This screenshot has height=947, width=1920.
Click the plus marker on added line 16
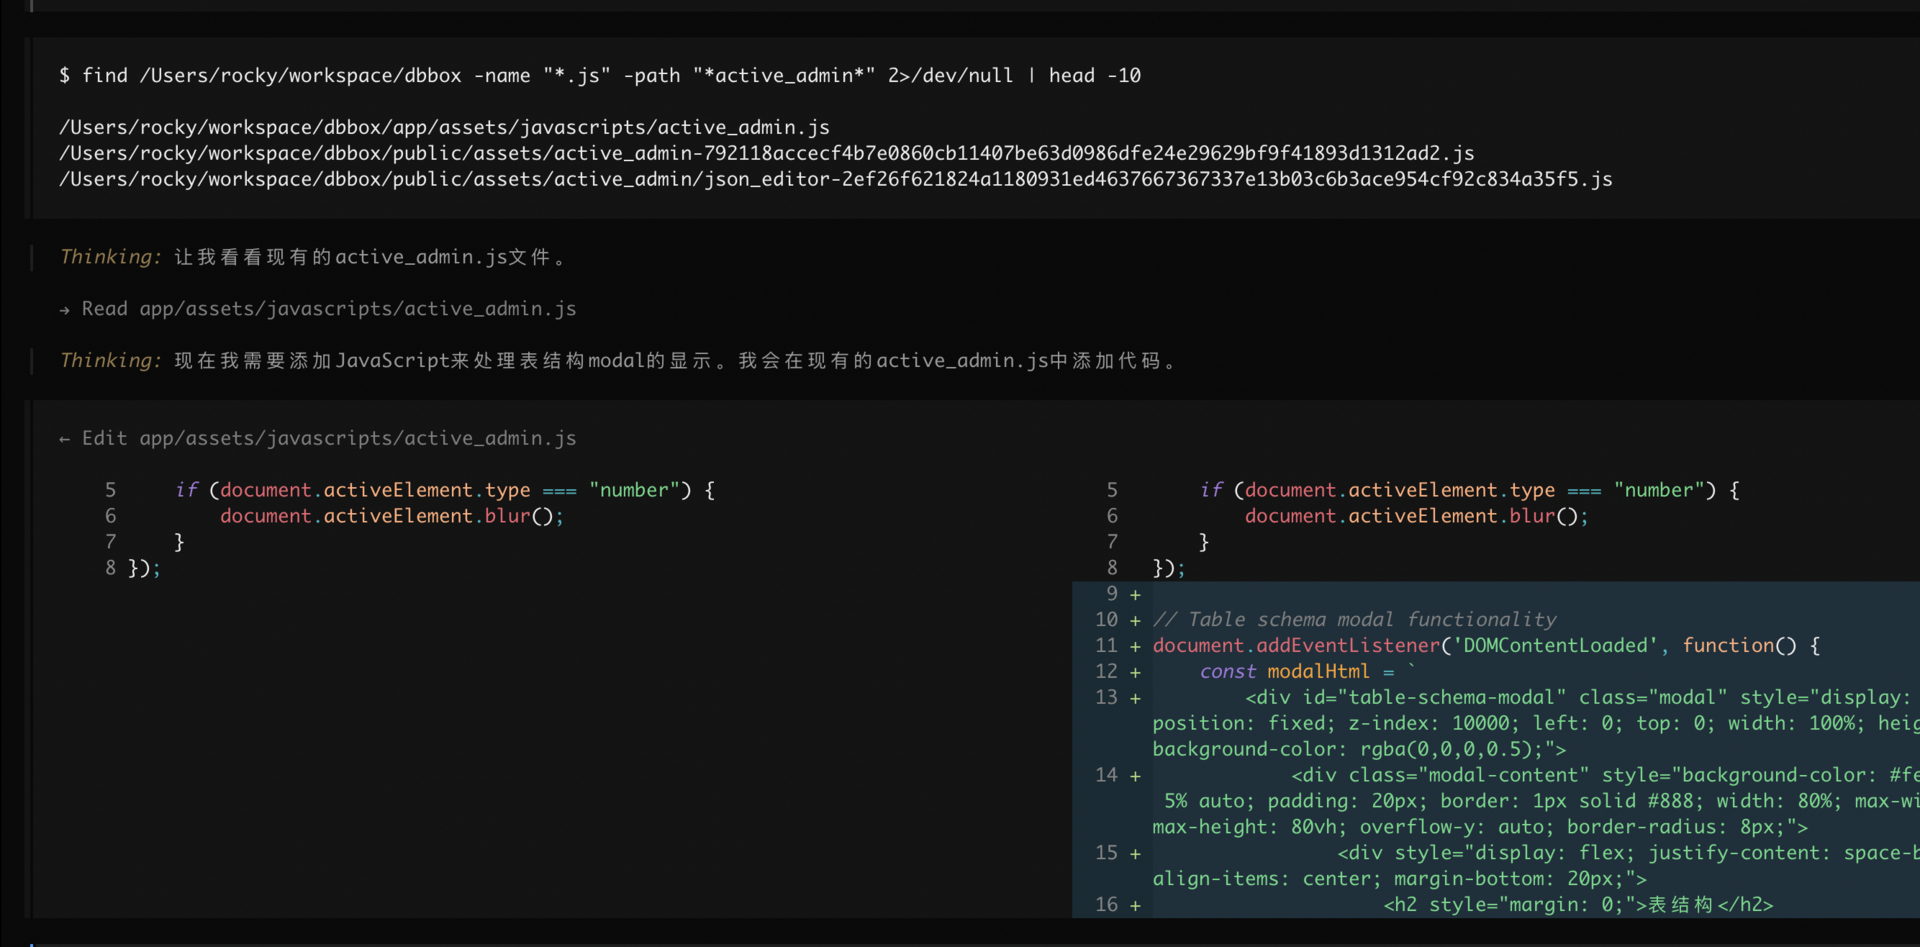[1135, 906]
